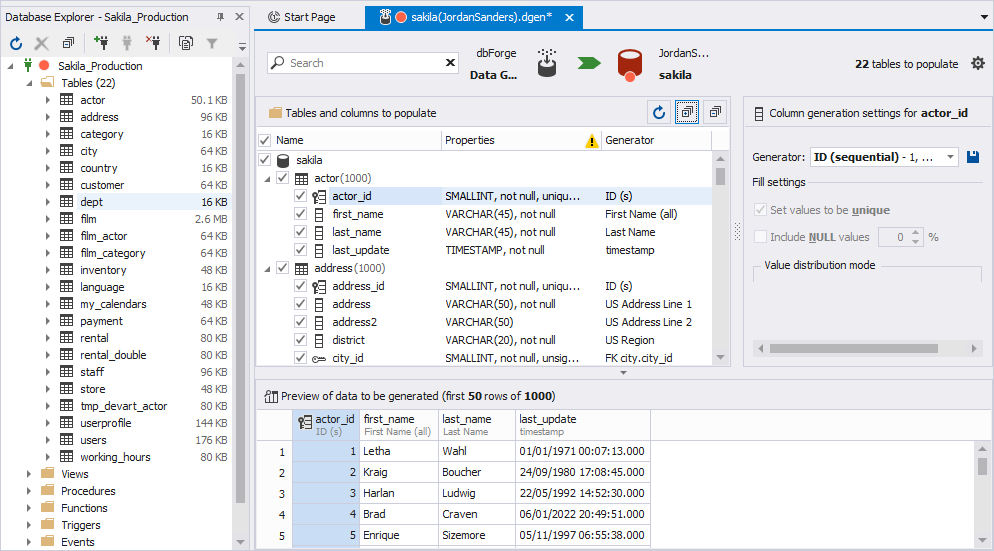994x551 pixels.
Task: Toggle the first_name column checkbox
Action: click(300, 214)
